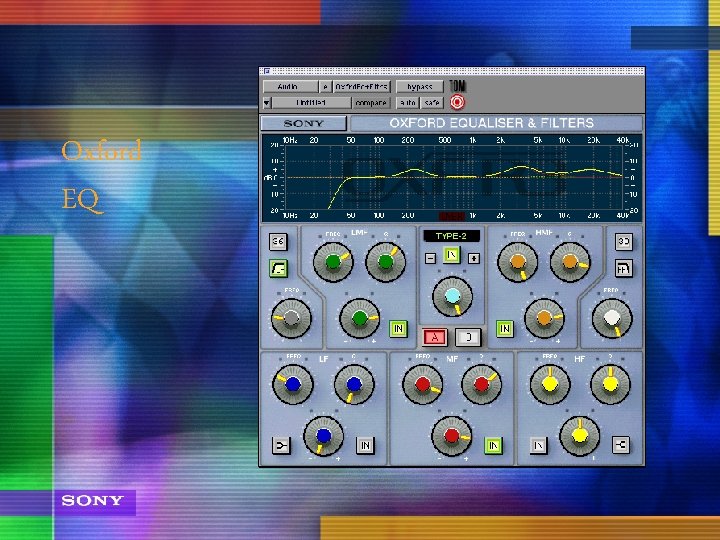Click the HF gain knob
Viewport: 720px width, 540px height.
579,436
